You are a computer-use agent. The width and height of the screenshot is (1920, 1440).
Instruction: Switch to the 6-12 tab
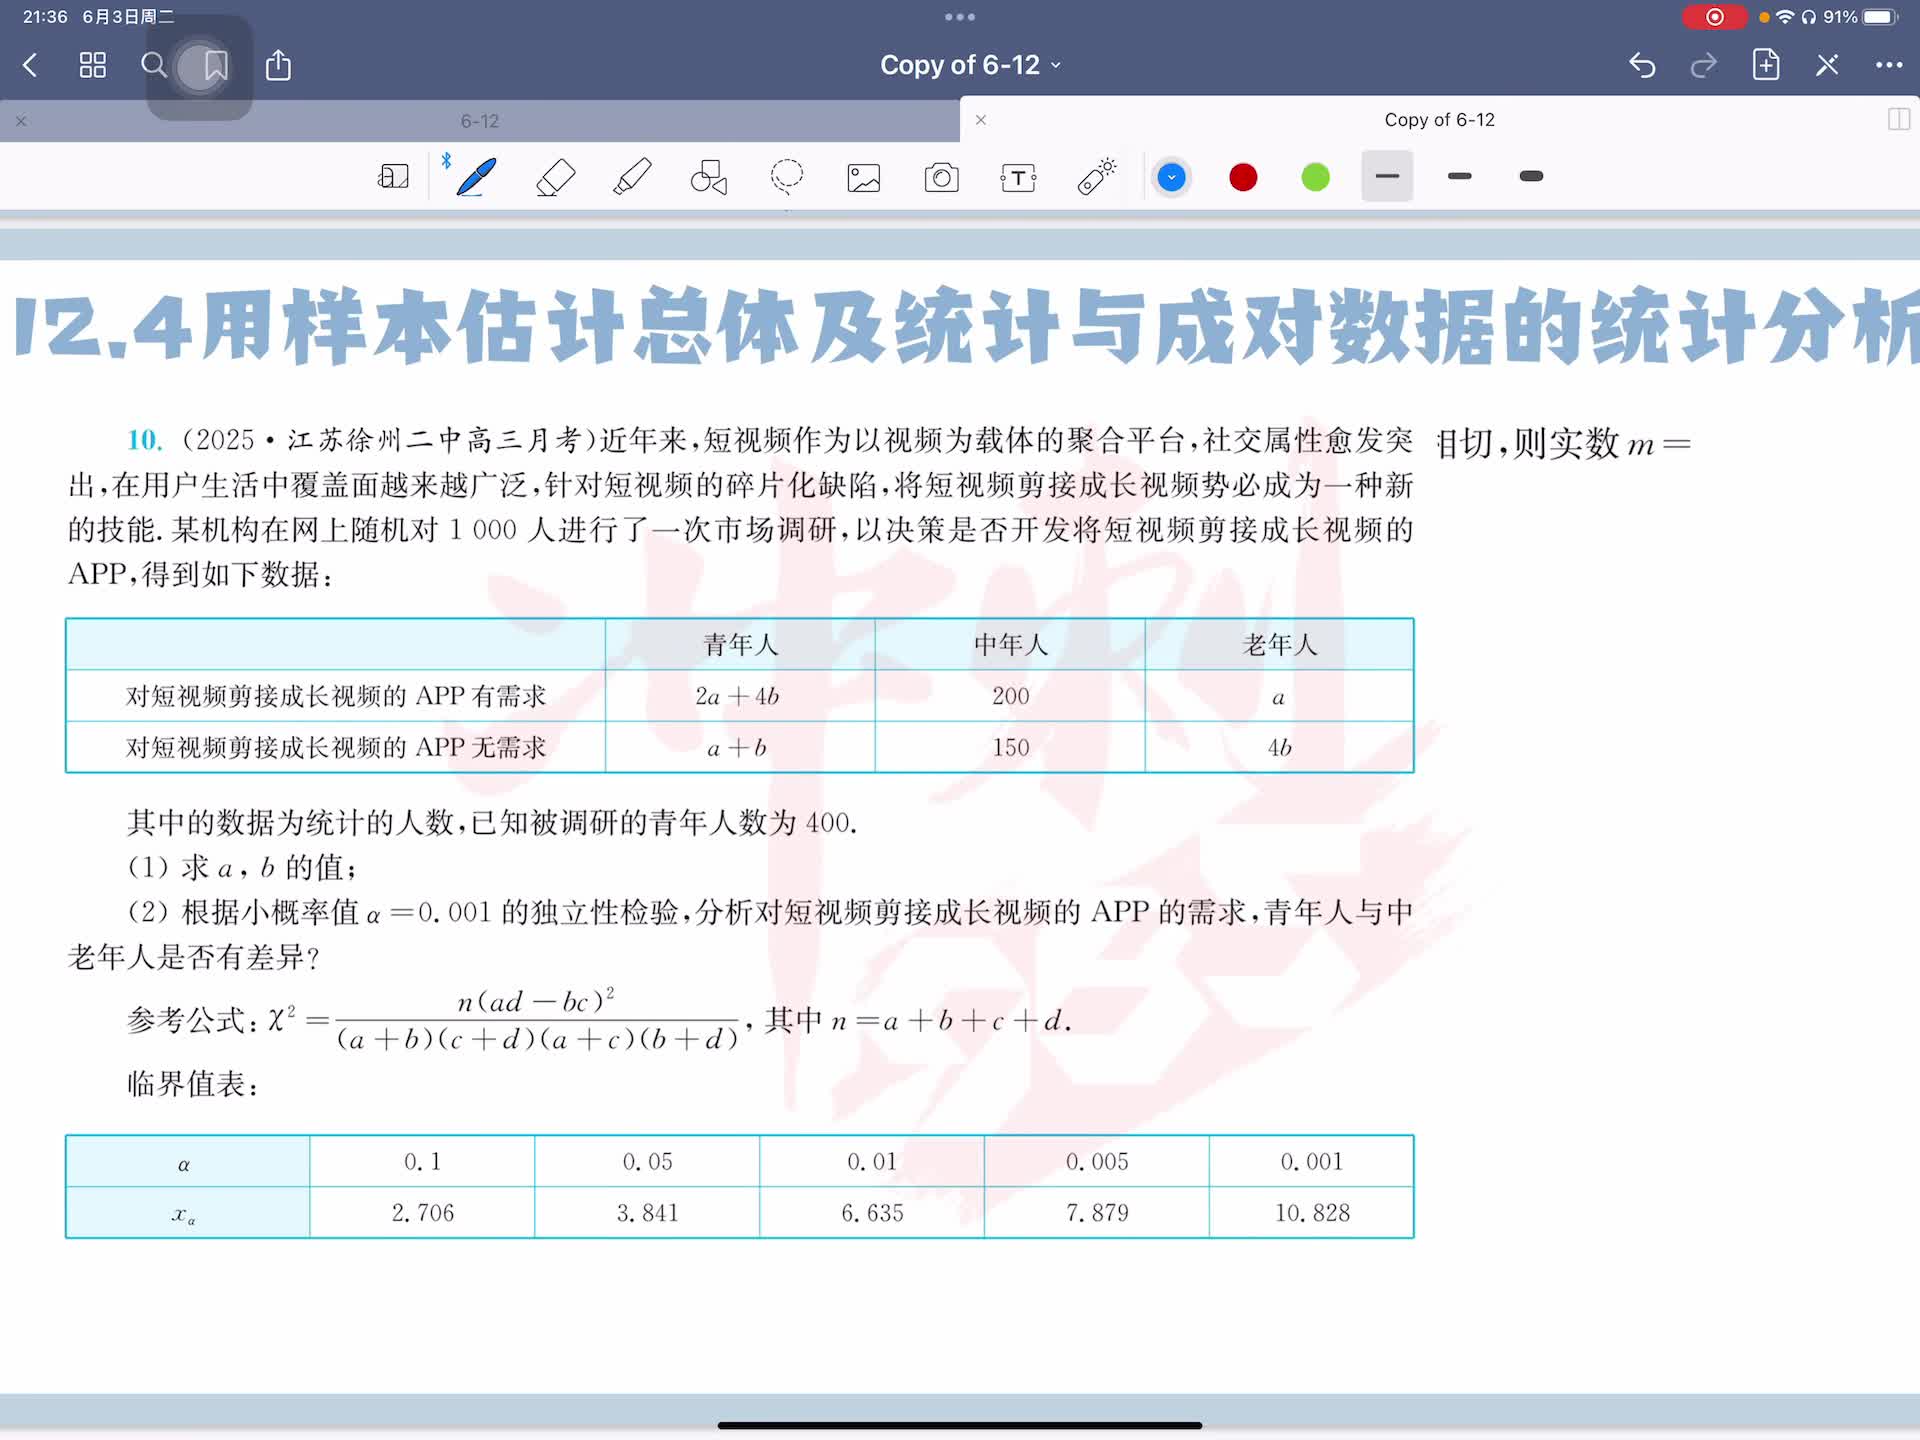click(x=480, y=121)
